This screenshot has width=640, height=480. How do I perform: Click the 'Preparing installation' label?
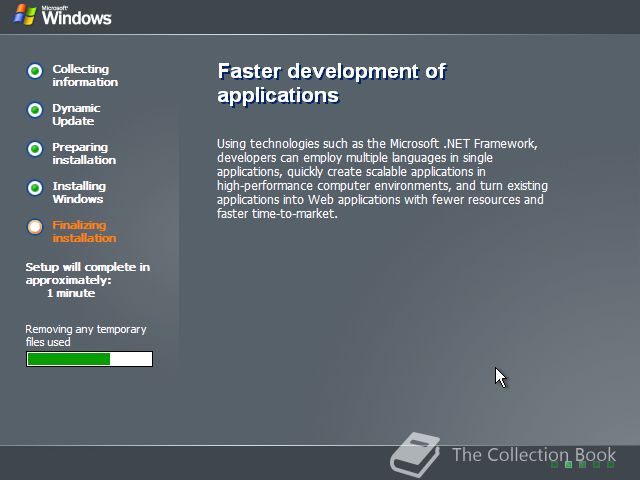(84, 153)
